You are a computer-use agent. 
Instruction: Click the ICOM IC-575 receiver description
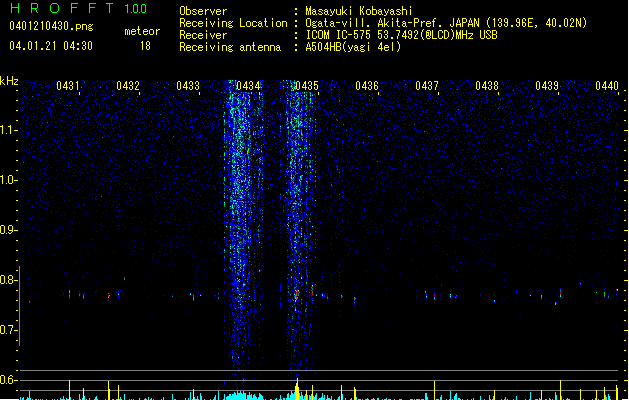point(401,35)
